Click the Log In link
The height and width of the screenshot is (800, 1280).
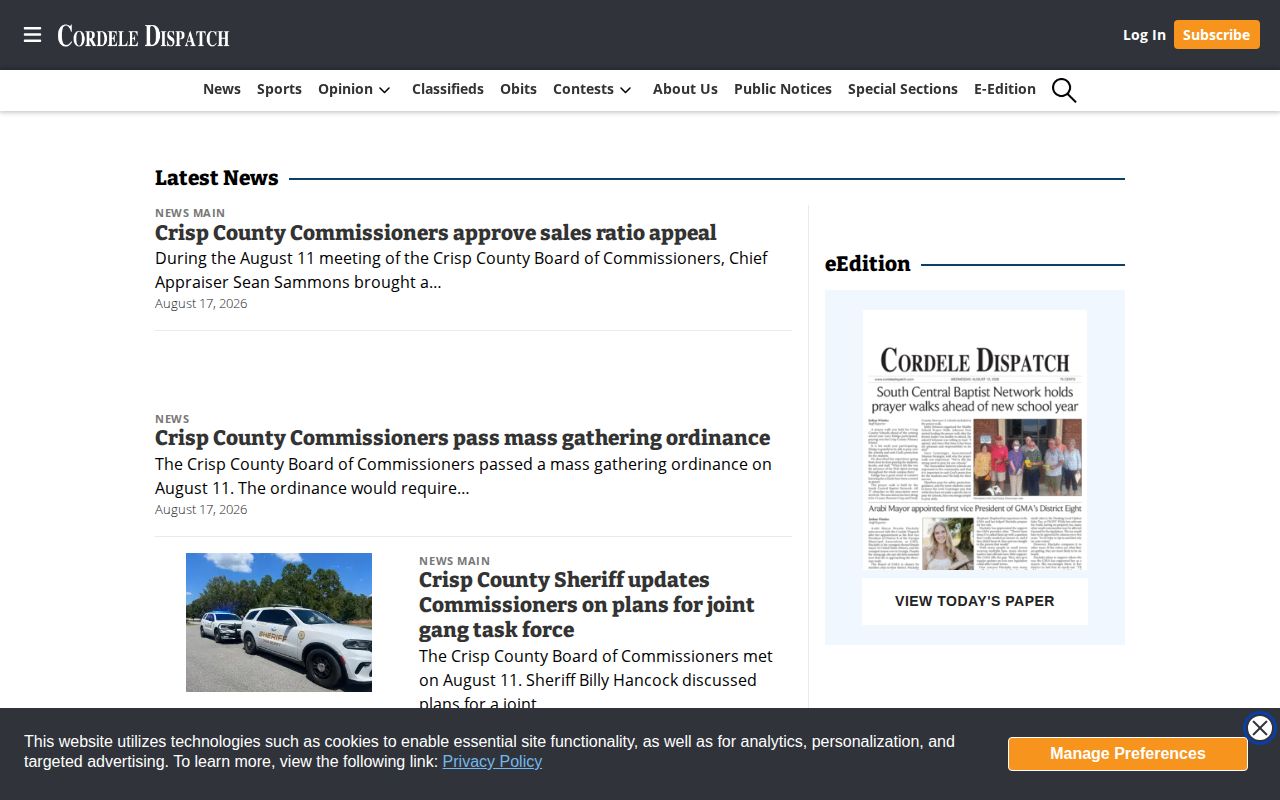[1144, 35]
